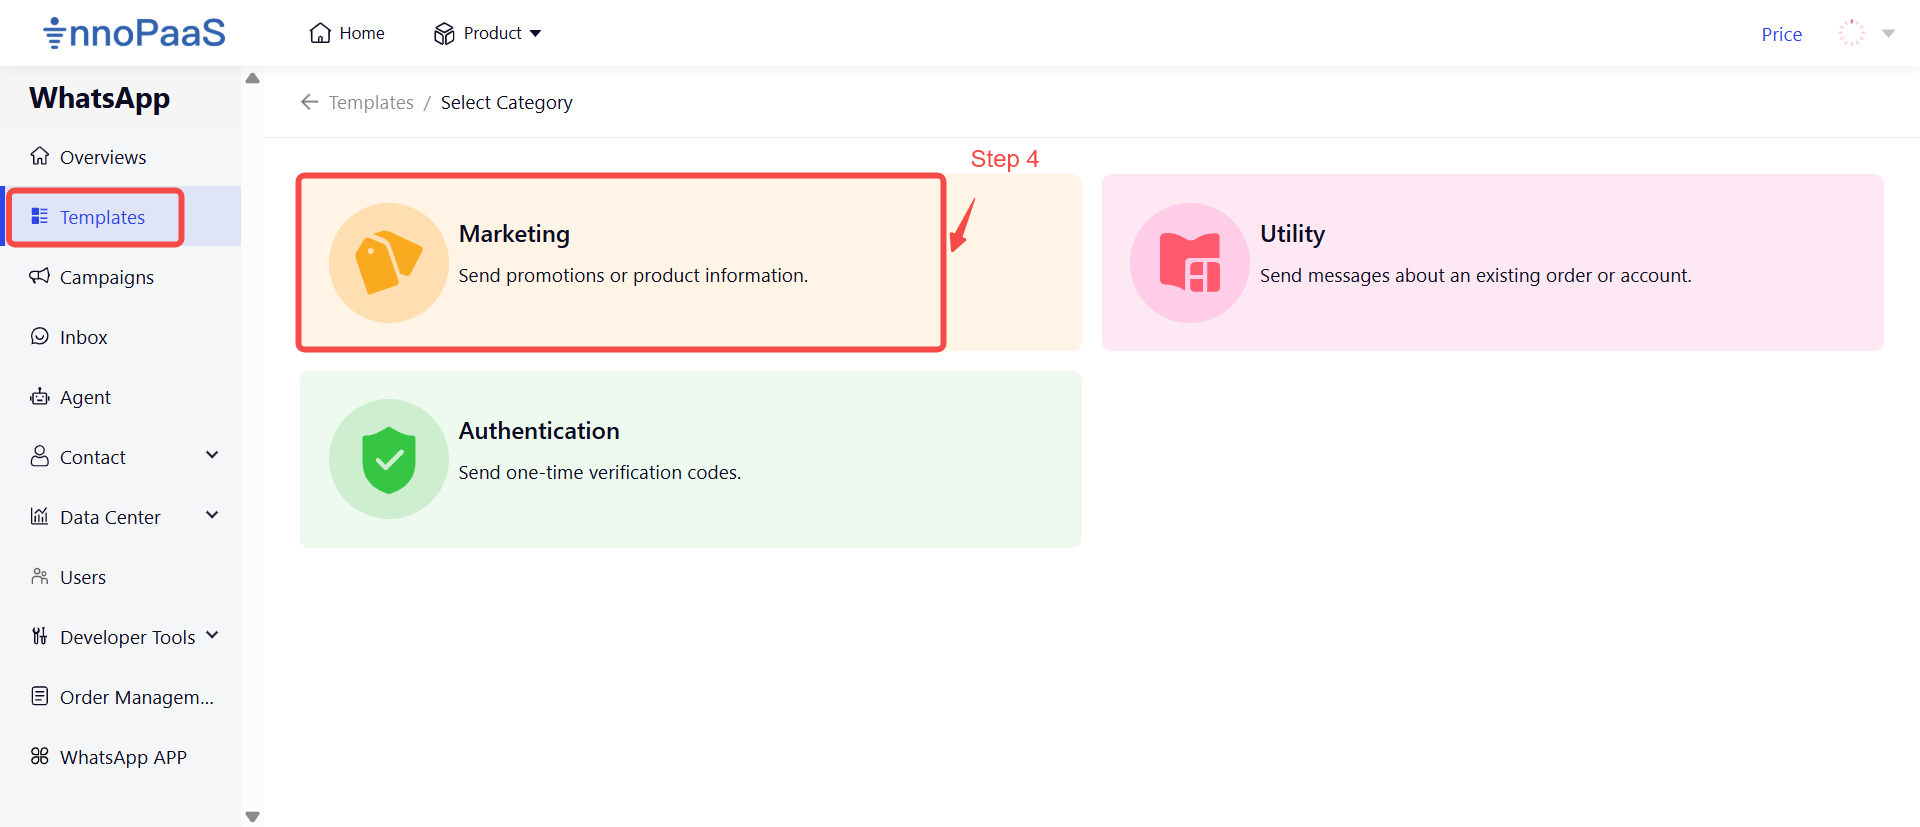Click the Utility pink layout icon
This screenshot has width=1920, height=827.
(x=1190, y=263)
